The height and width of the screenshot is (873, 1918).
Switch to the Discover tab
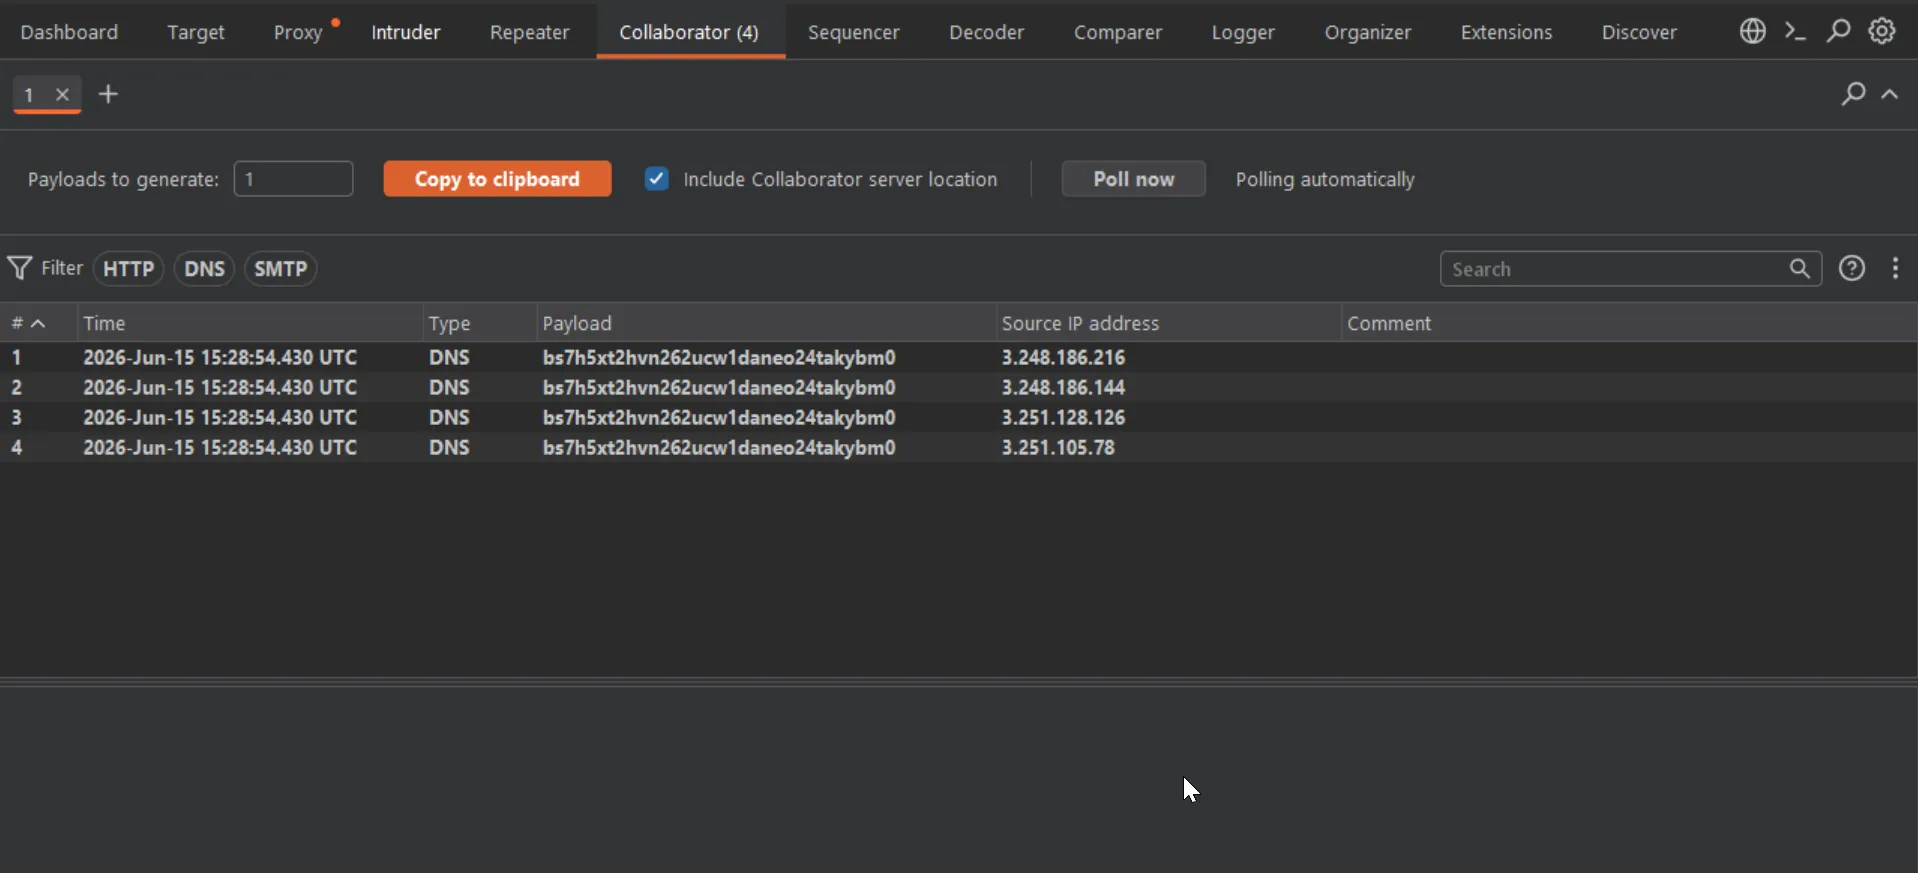click(1639, 32)
